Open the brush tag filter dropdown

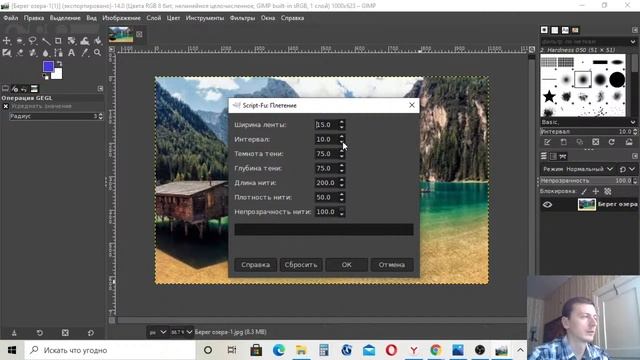633,42
